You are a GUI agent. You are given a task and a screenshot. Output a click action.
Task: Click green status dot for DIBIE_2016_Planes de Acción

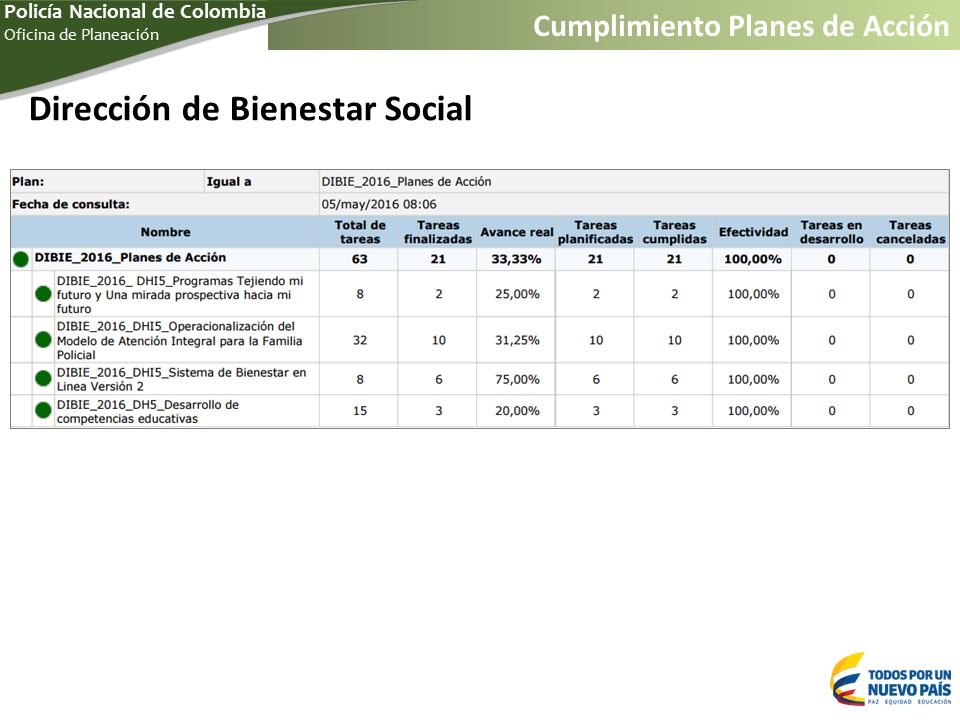21,259
